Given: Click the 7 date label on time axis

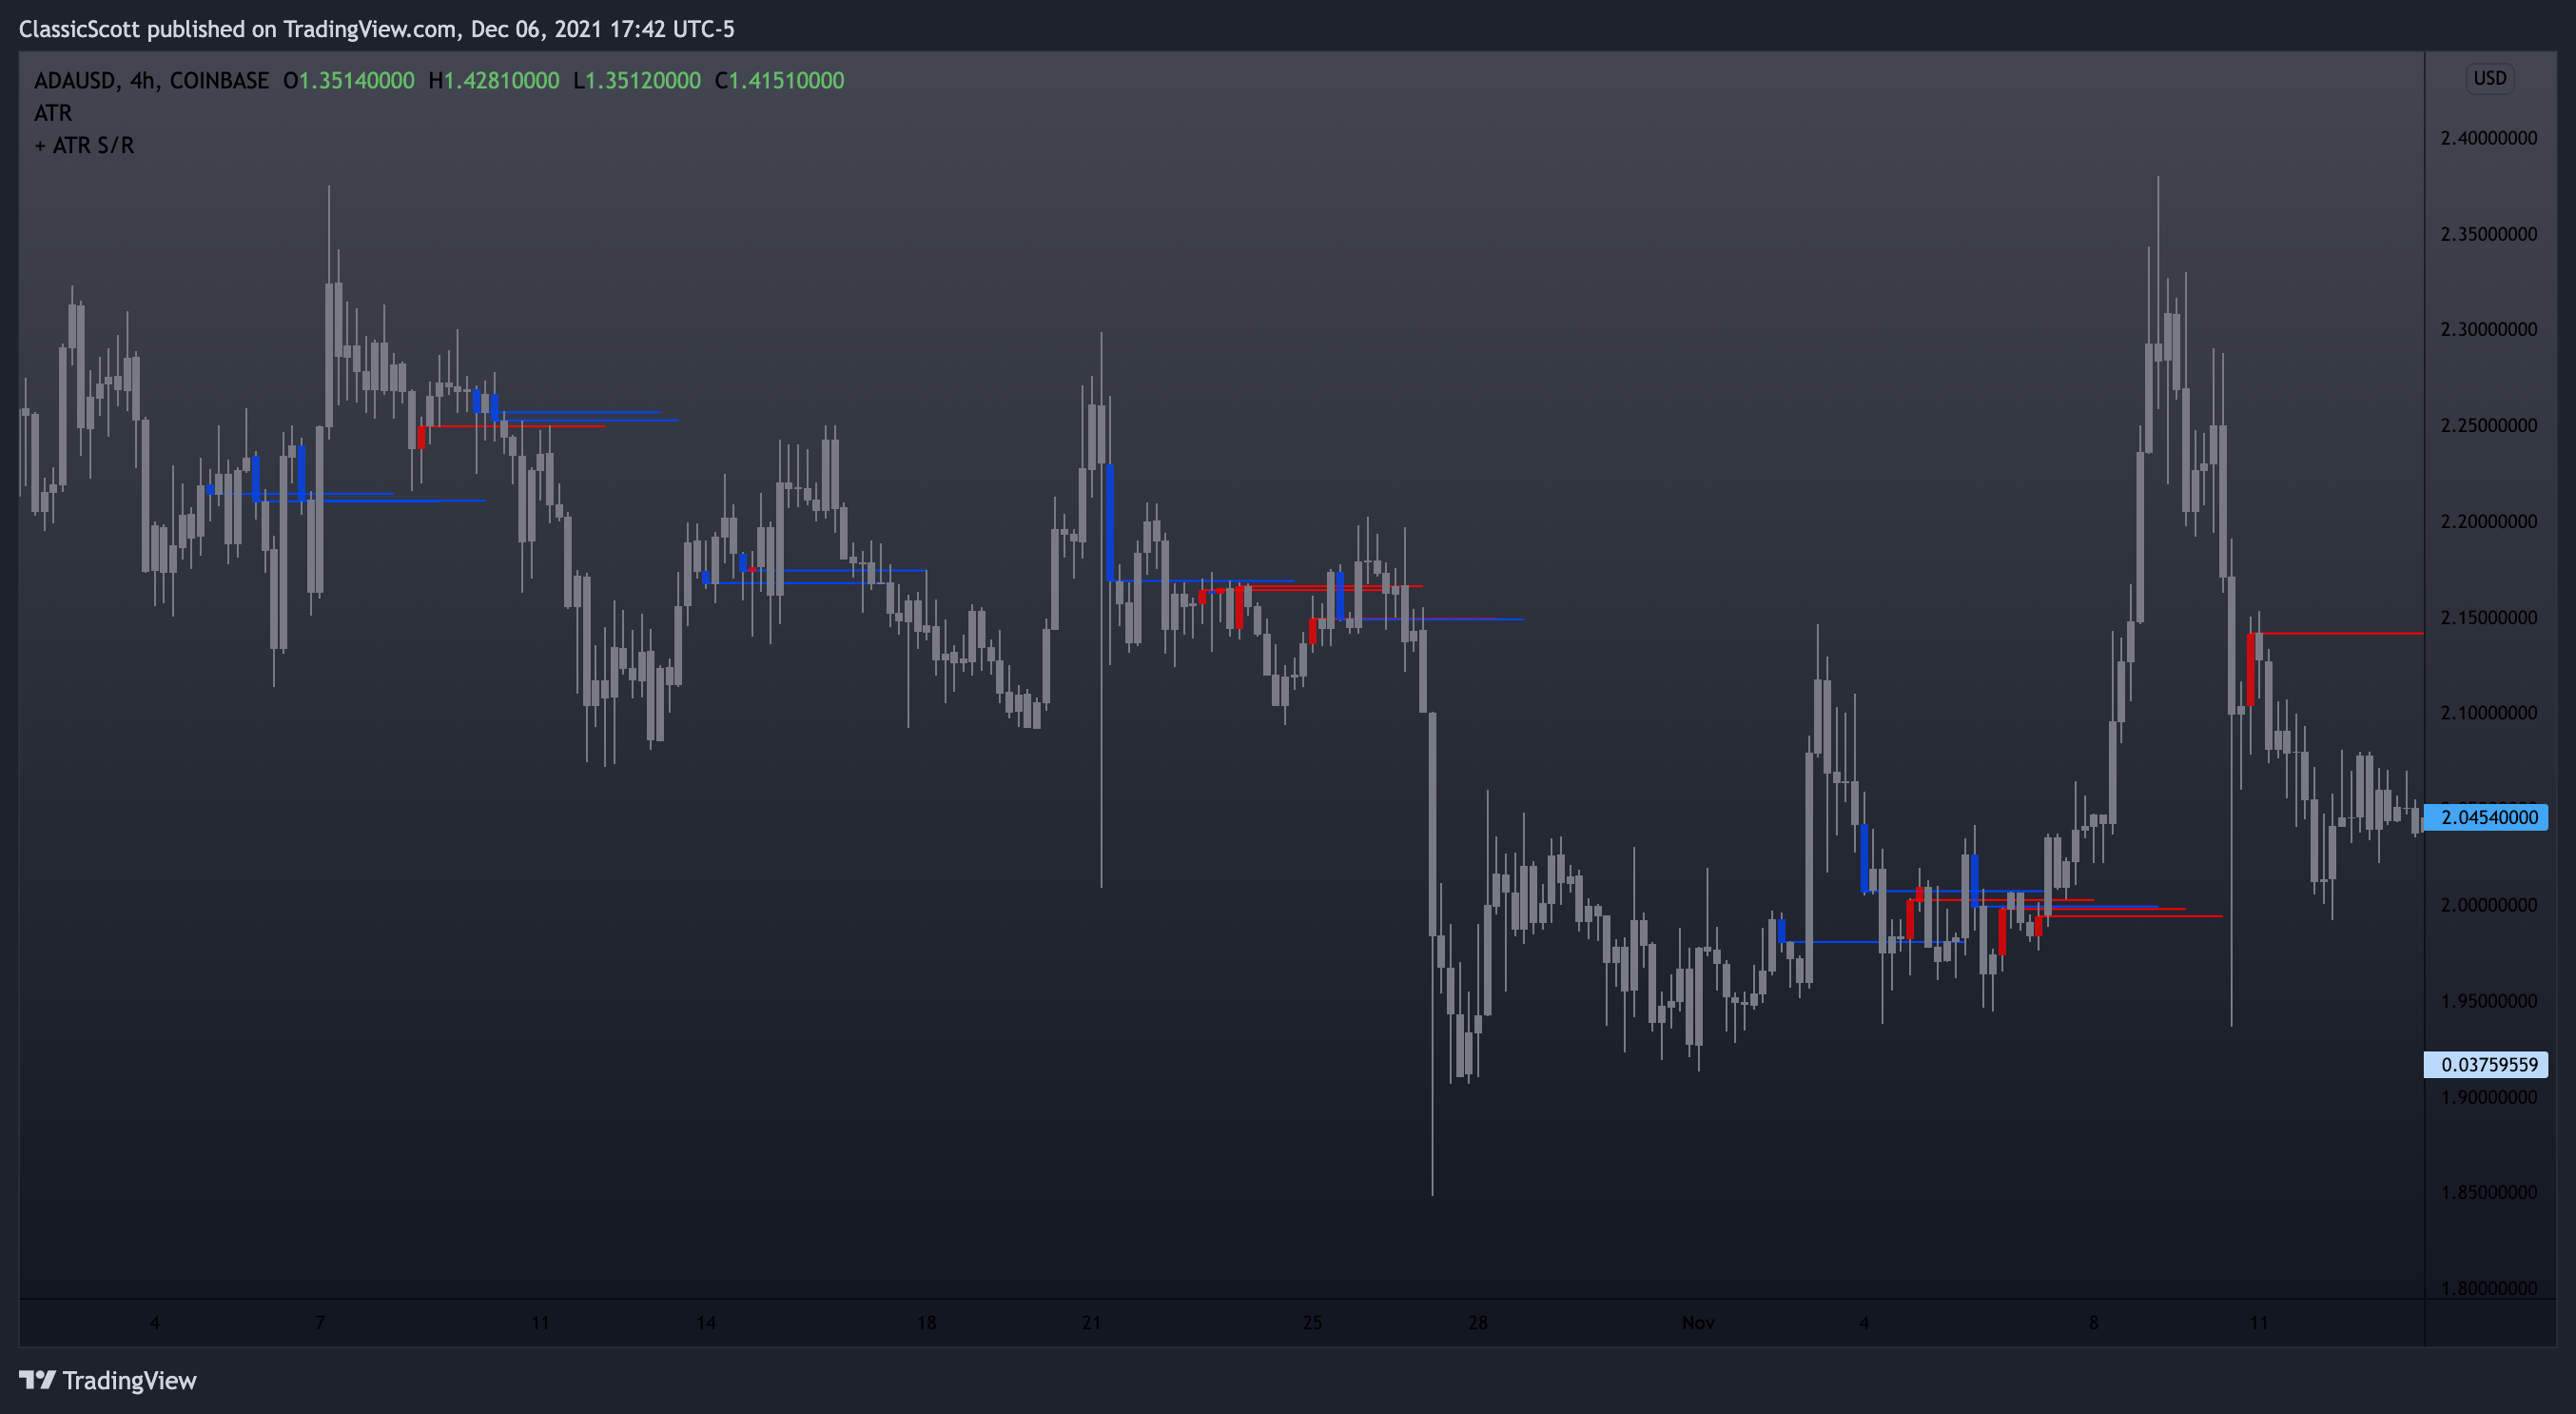Looking at the screenshot, I should [x=320, y=1323].
